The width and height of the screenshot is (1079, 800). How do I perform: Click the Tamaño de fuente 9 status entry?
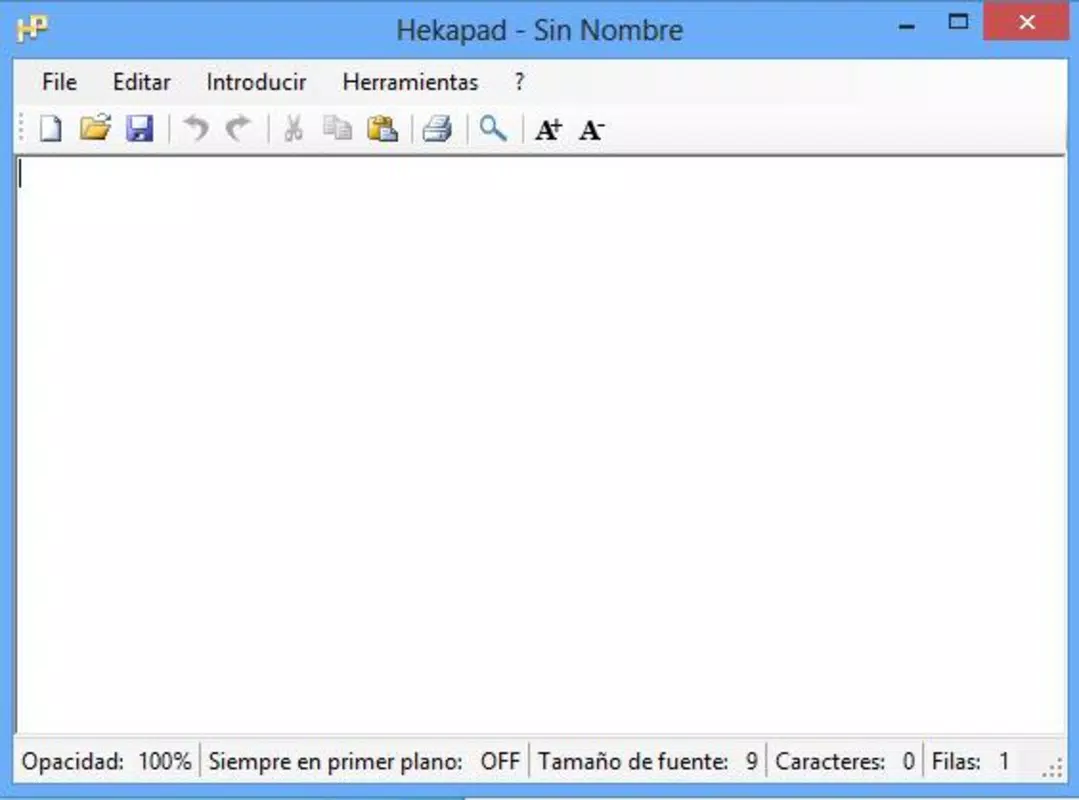[648, 761]
